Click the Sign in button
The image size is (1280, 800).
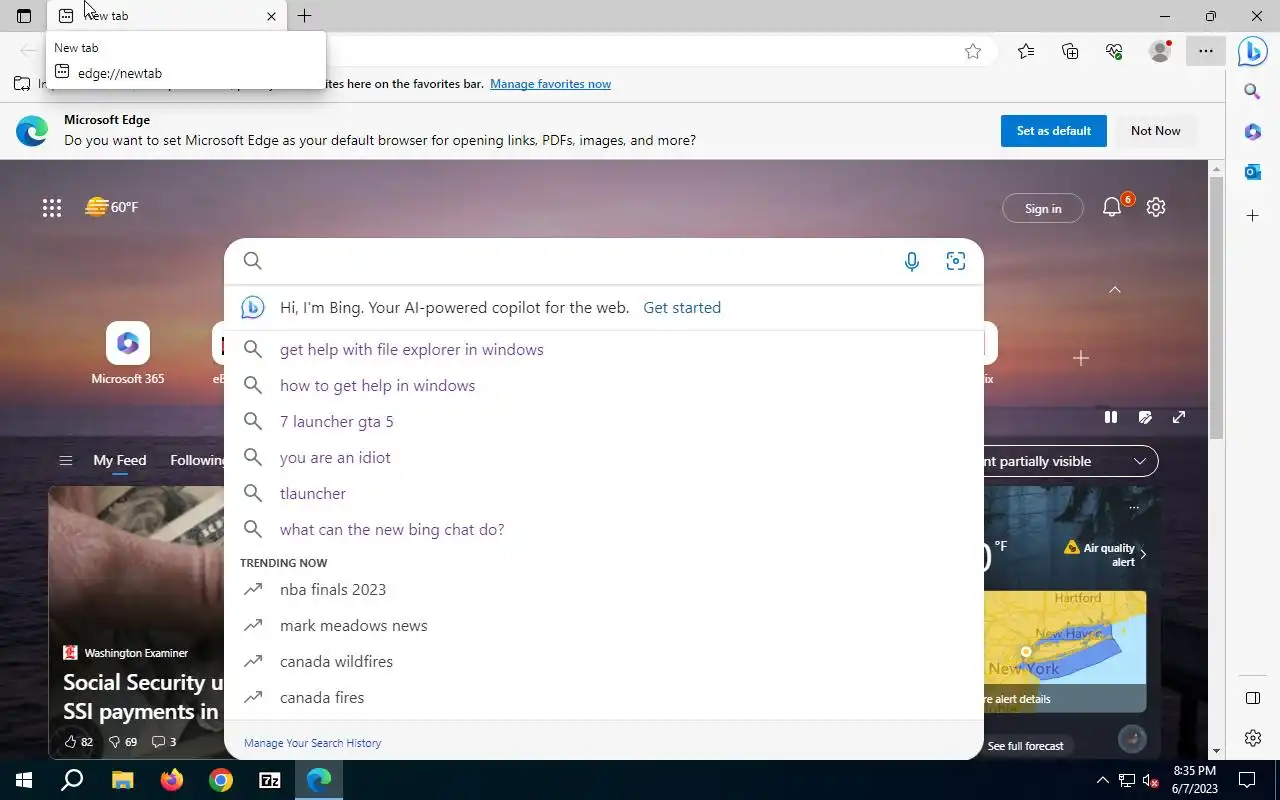point(1043,208)
